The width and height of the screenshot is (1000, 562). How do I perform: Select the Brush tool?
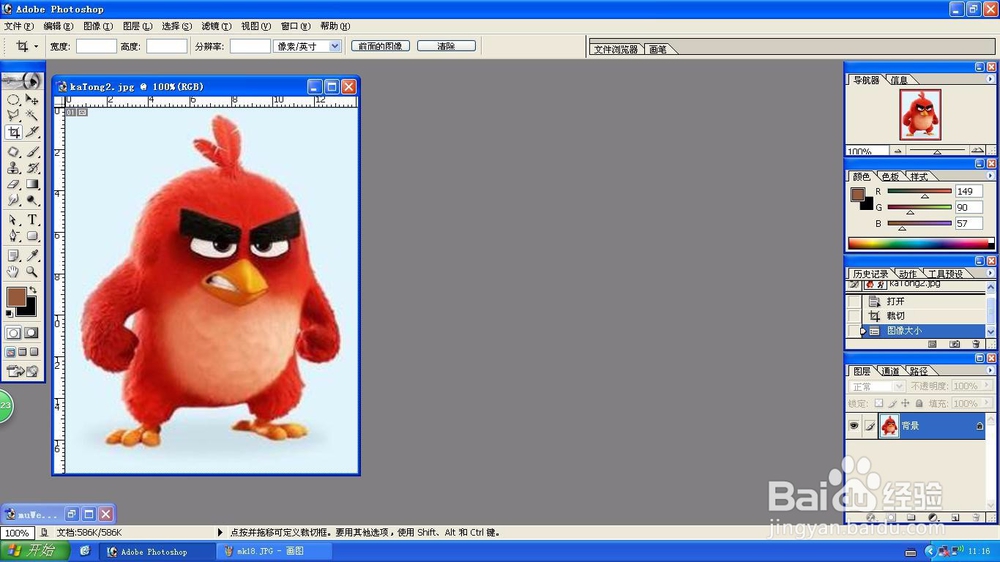click(32, 152)
